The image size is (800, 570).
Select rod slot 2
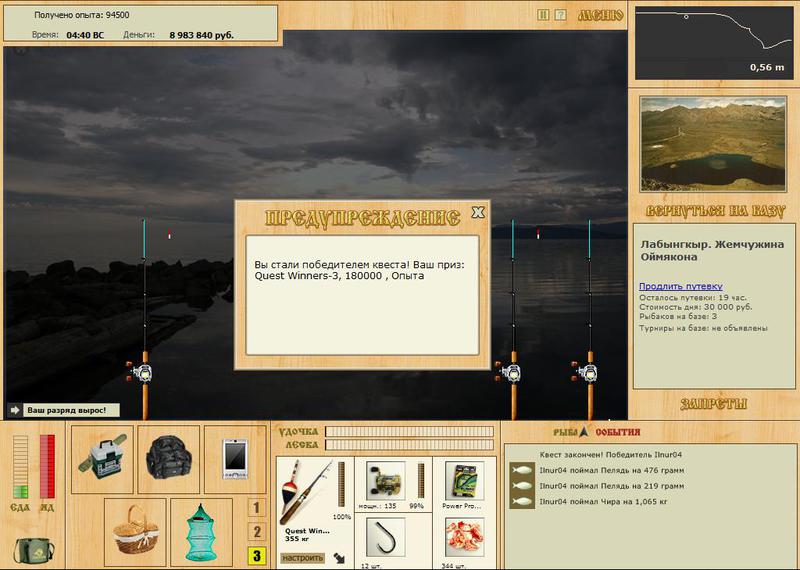click(x=256, y=532)
